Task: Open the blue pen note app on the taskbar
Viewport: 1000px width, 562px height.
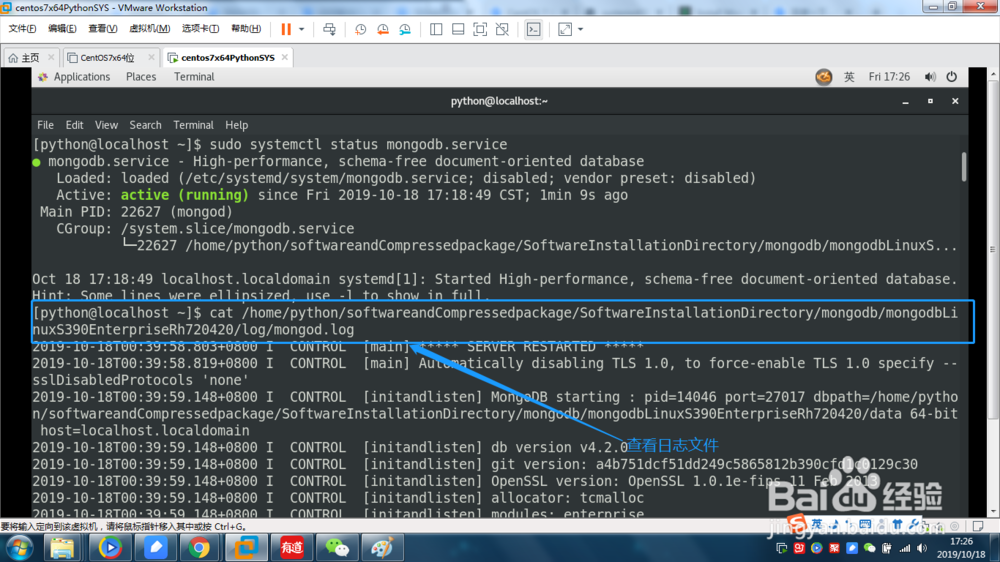Action: pyautogui.click(x=155, y=548)
